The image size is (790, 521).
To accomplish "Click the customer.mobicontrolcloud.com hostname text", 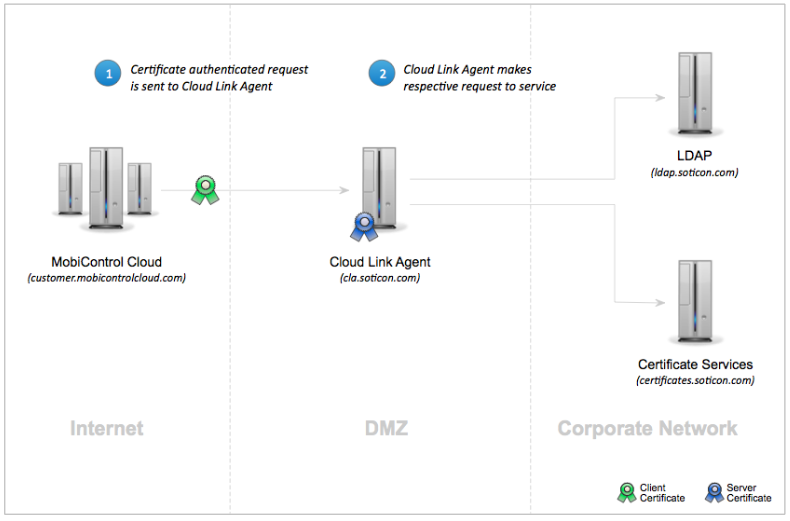I will pos(107,278).
